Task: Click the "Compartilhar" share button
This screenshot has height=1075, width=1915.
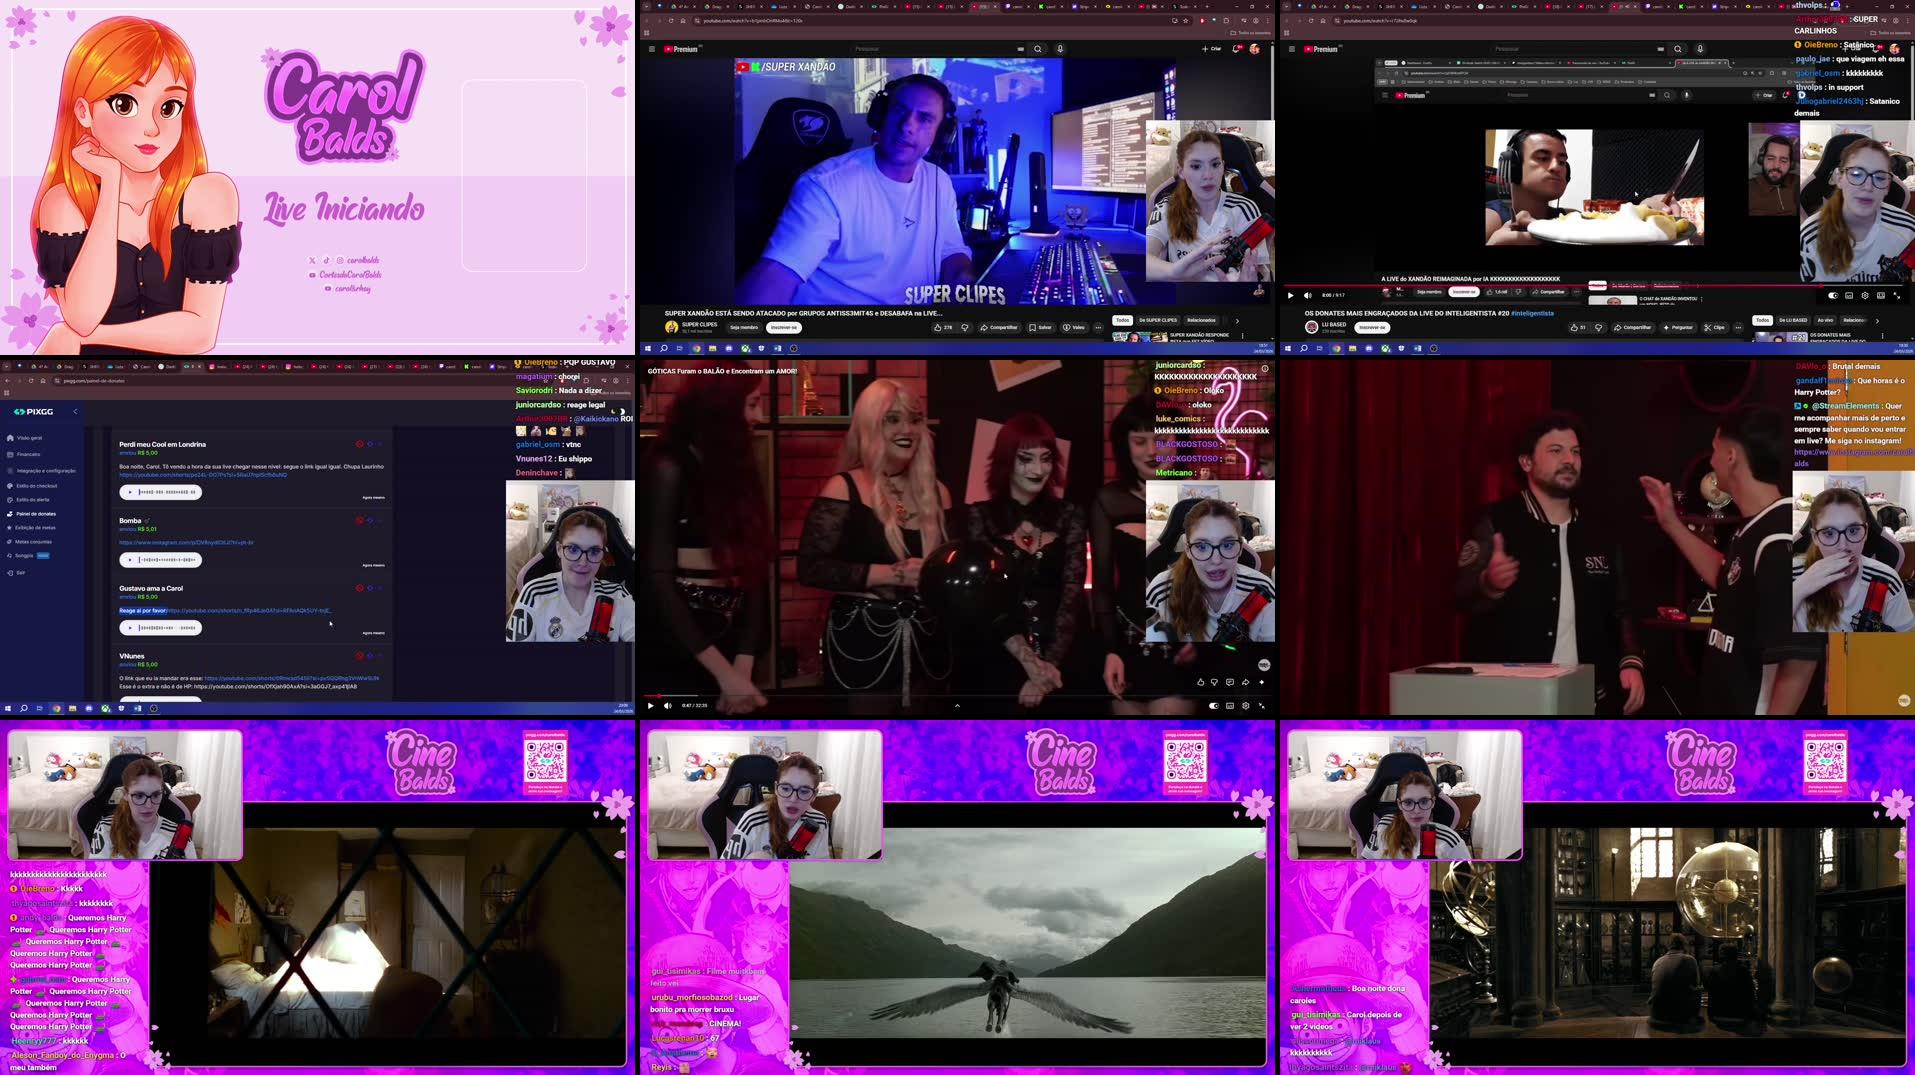Action: (998, 327)
